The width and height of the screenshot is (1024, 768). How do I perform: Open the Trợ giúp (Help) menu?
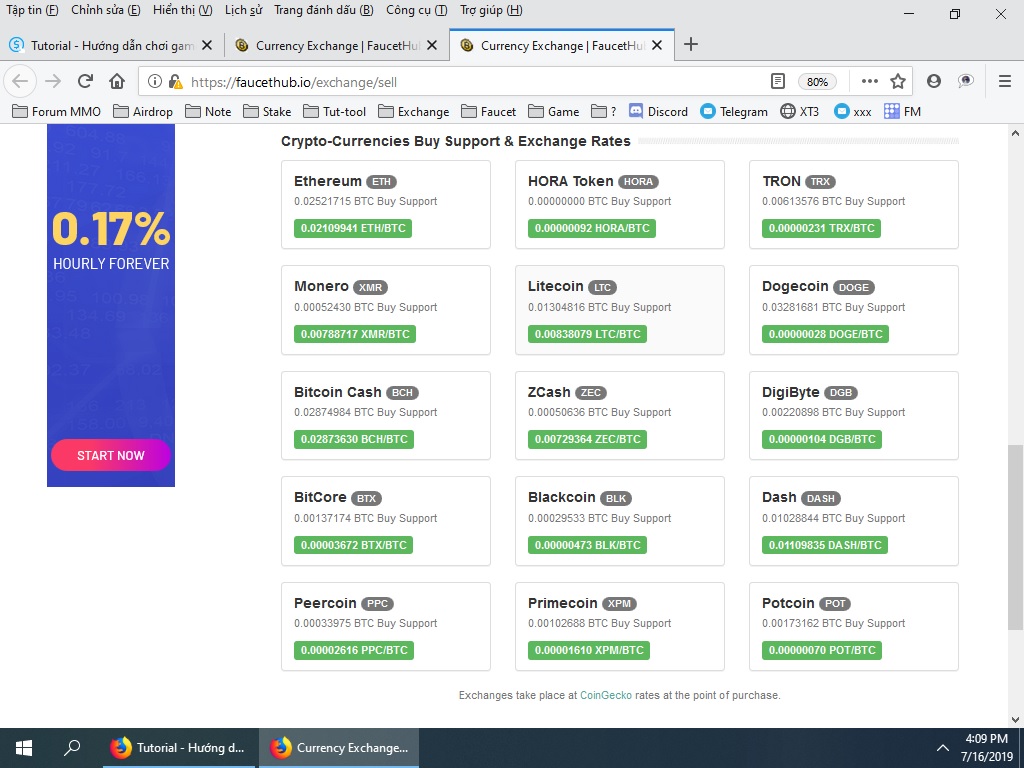point(491,10)
